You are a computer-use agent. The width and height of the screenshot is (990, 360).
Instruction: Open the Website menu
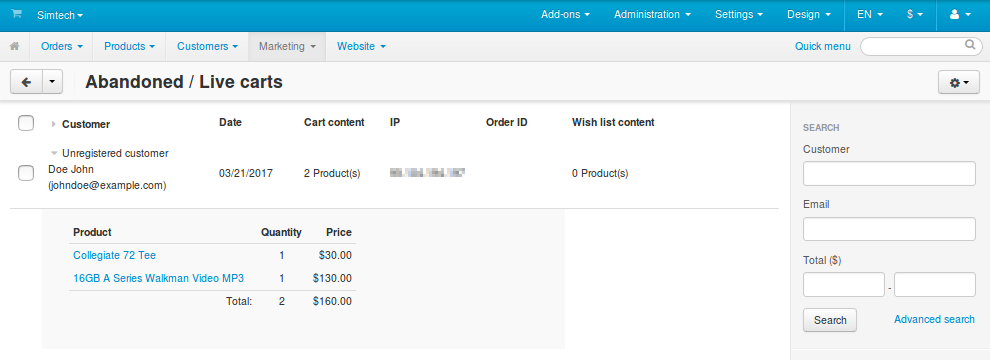pyautogui.click(x=361, y=46)
